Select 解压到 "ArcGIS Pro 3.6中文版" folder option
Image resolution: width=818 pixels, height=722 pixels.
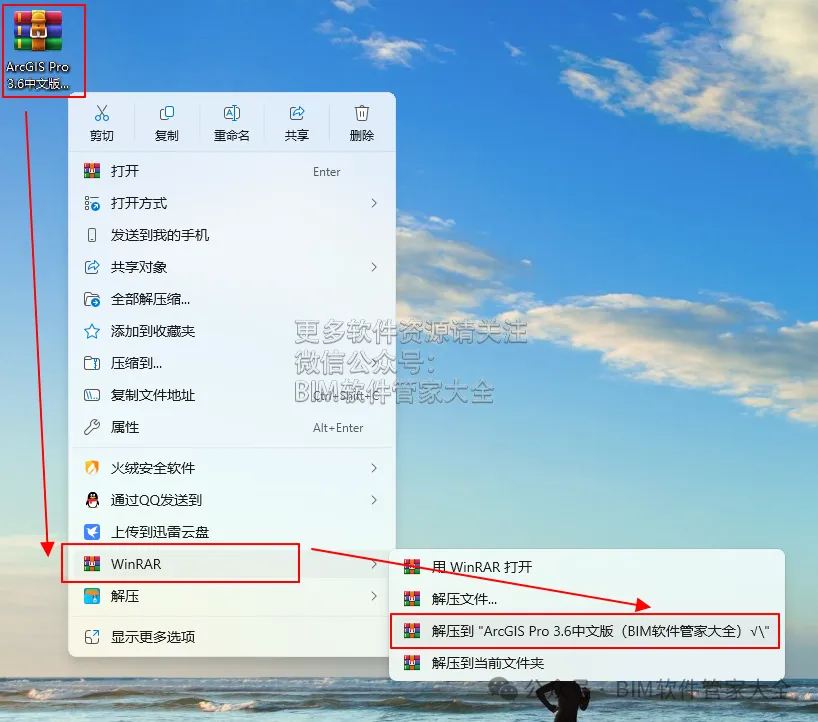coord(585,631)
